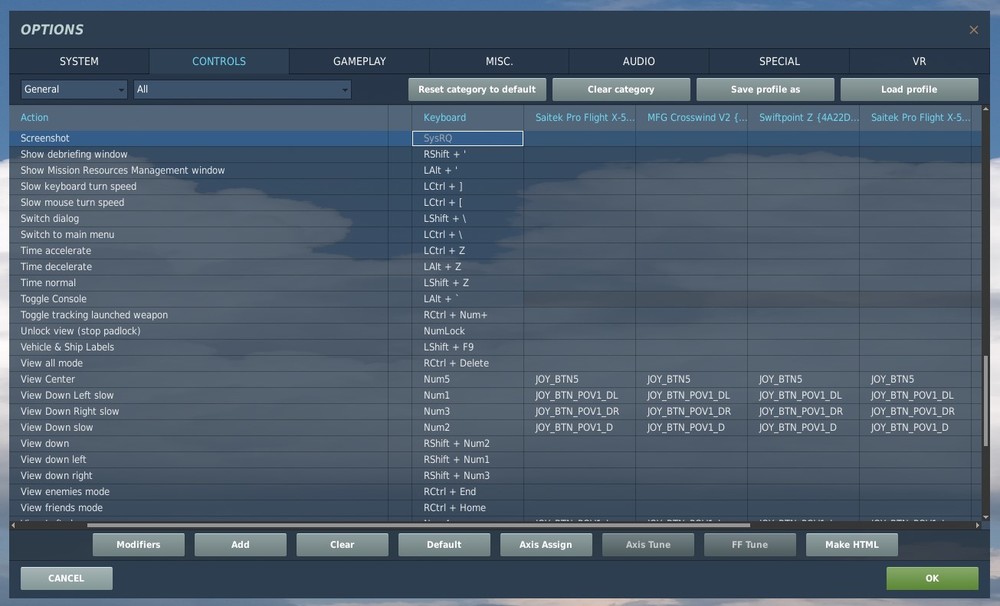
Task: Select Switch to main menu row
Action: click(x=496, y=235)
